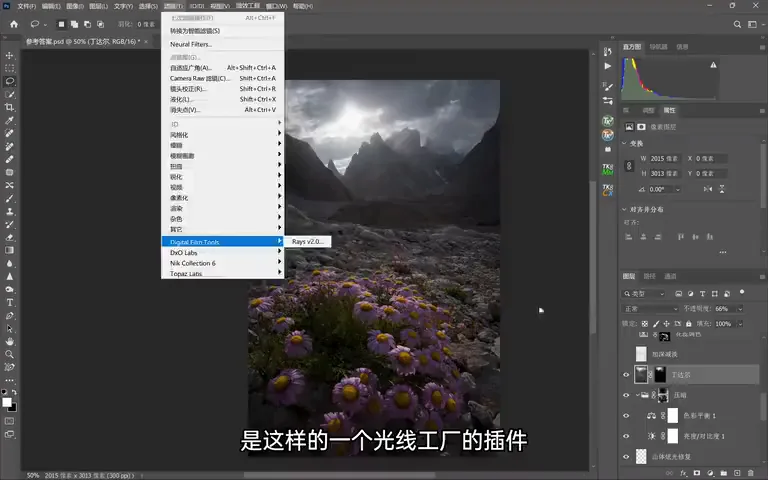Set foreground color swatch
Screen dimensions: 768x480
(x=7, y=403)
